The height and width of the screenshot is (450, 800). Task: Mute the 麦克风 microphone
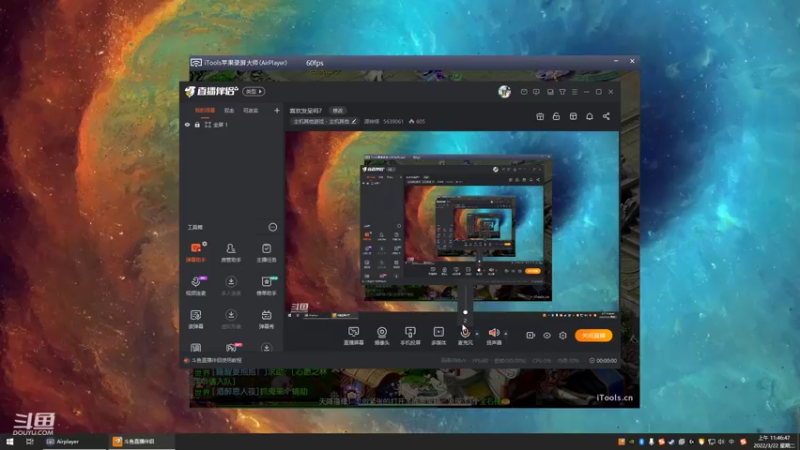point(465,336)
